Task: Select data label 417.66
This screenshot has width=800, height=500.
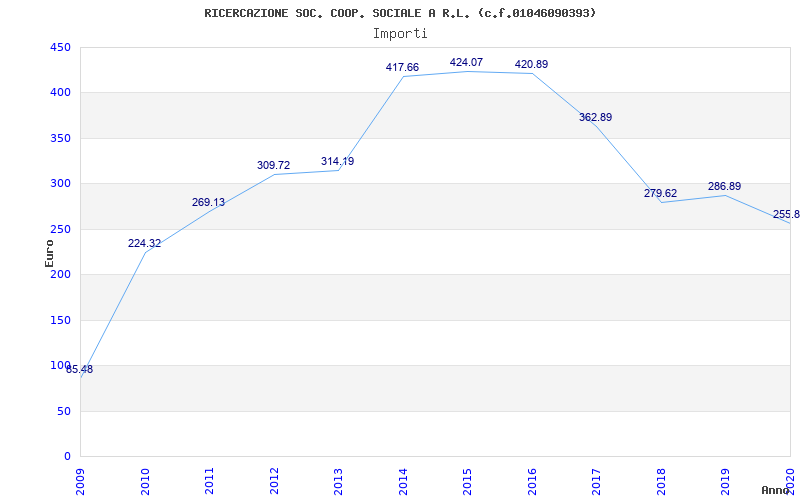Action: (x=402, y=67)
